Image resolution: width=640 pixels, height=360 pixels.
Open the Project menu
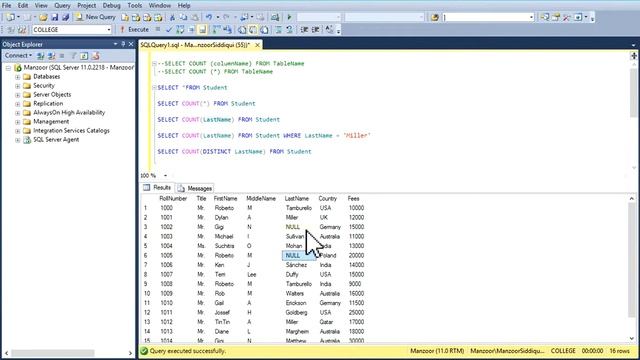click(87, 5)
